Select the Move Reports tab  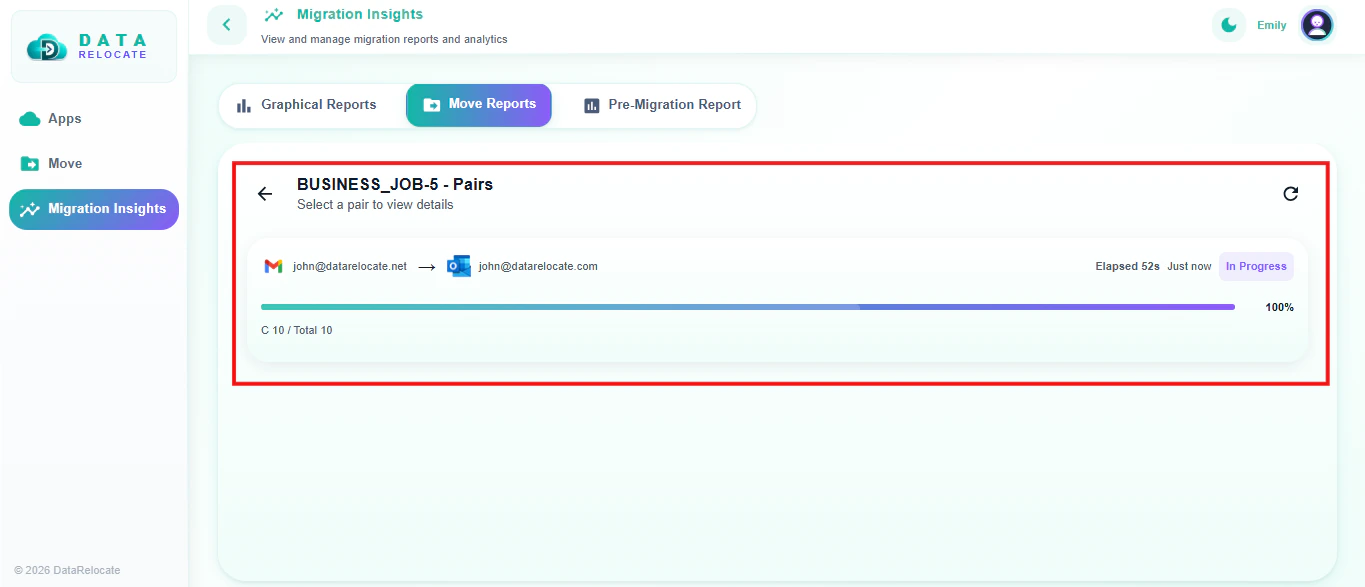479,105
